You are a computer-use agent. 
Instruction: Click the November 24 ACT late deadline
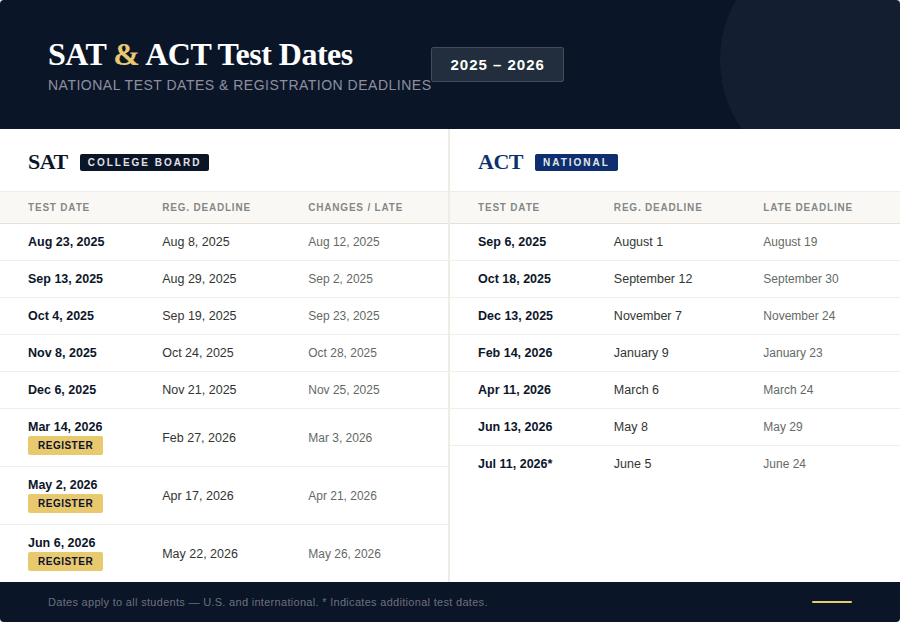pos(799,316)
